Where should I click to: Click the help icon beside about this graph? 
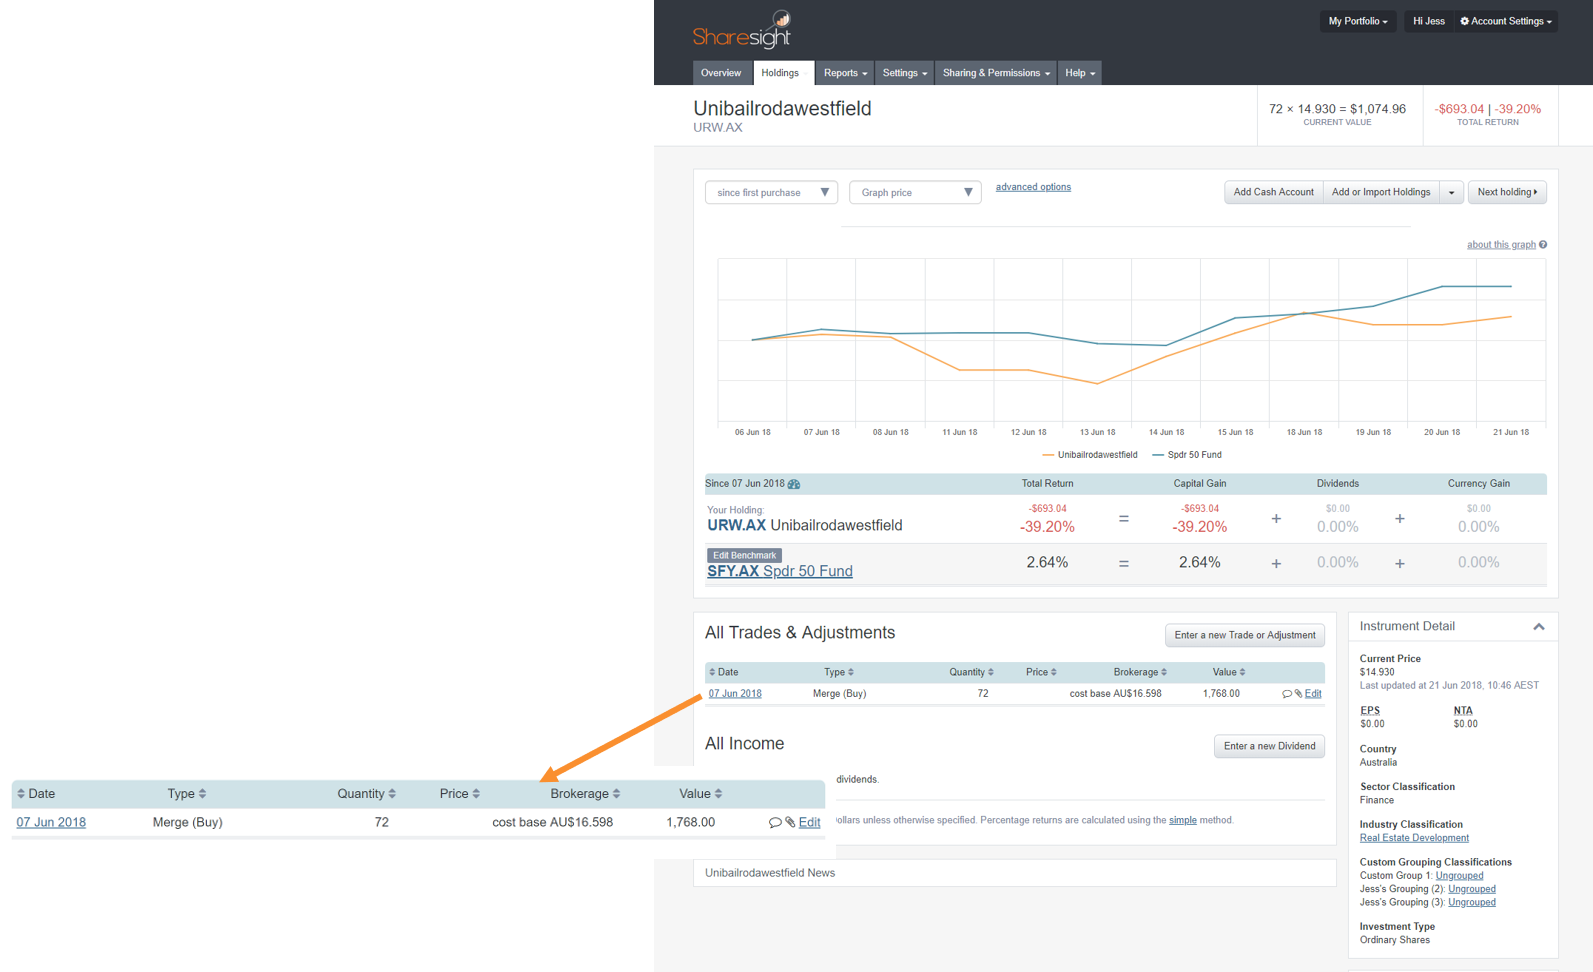point(1543,245)
